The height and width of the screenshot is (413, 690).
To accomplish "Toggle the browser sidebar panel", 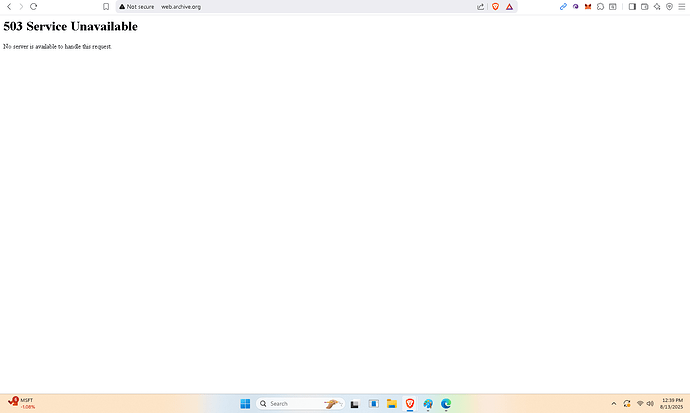I will click(632, 6).
